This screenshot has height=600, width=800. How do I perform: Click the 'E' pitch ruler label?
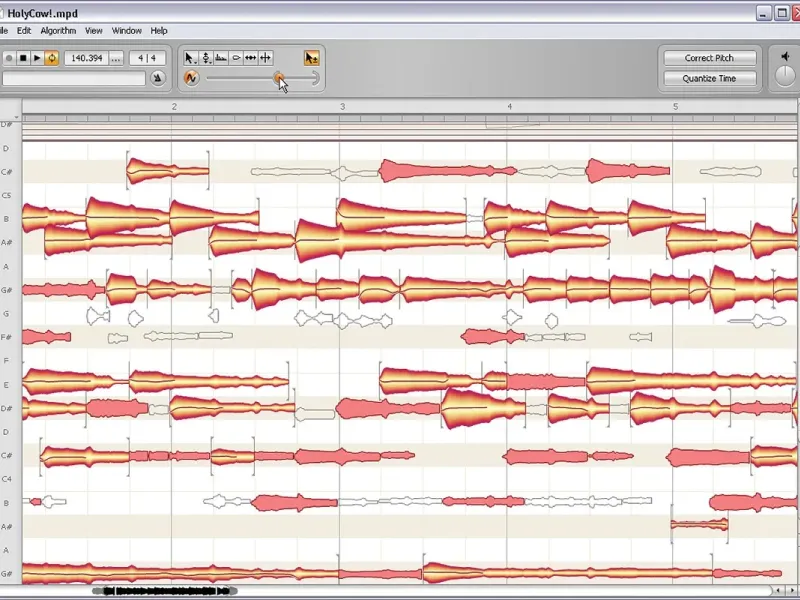coord(6,385)
